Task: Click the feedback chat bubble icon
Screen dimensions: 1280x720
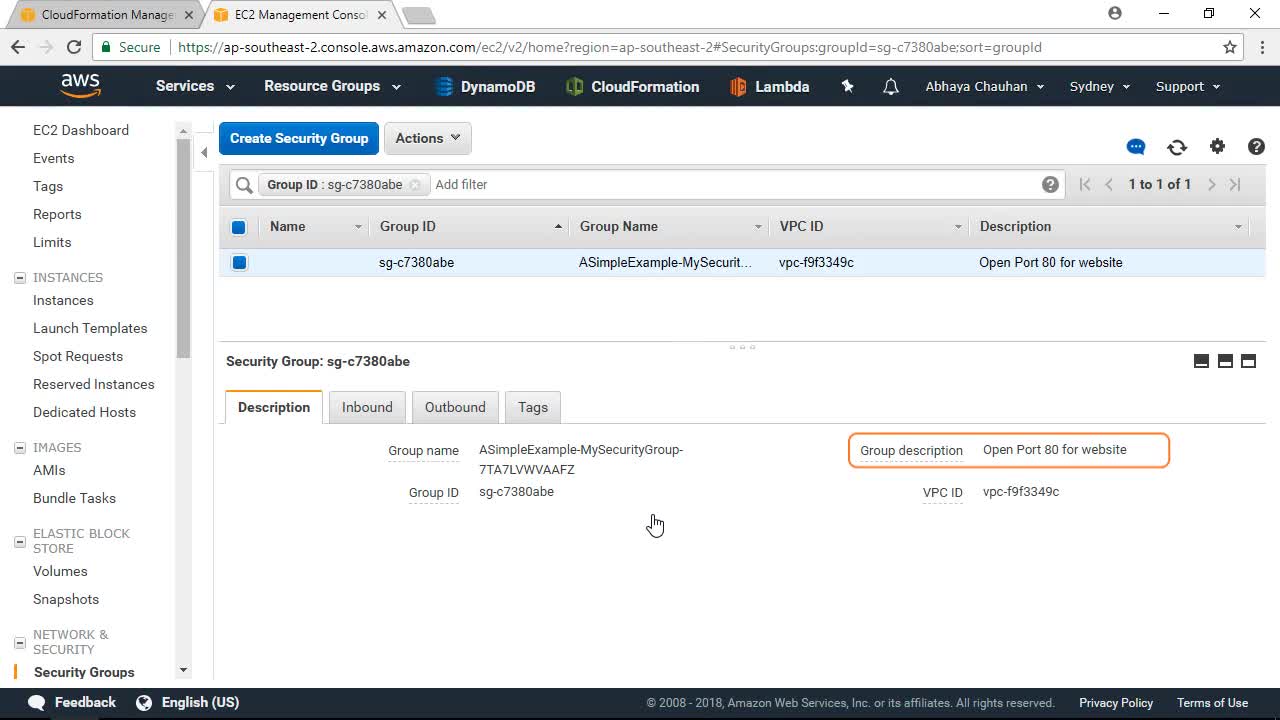Action: click(1136, 147)
